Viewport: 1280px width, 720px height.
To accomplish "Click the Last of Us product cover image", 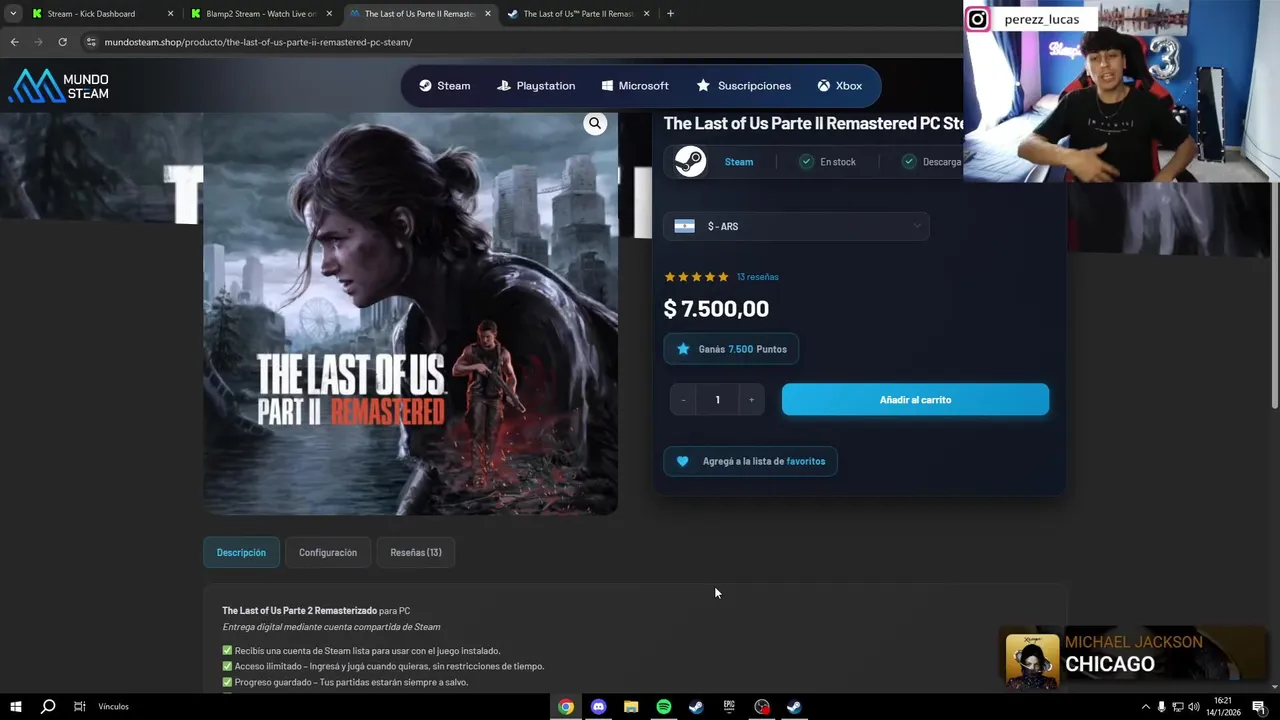I will 410,314.
